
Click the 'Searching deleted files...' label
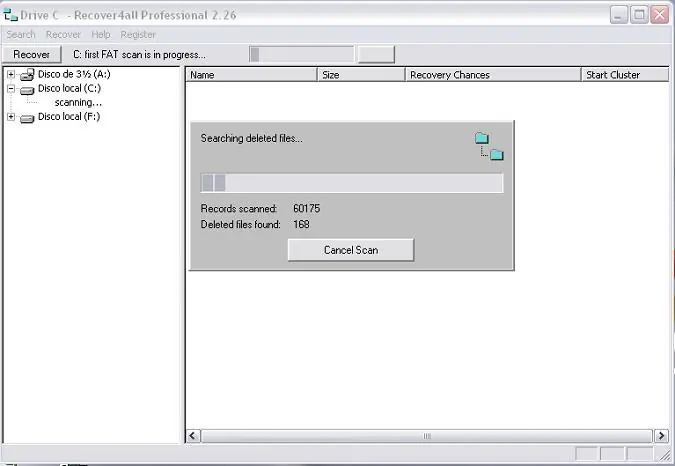tap(251, 138)
